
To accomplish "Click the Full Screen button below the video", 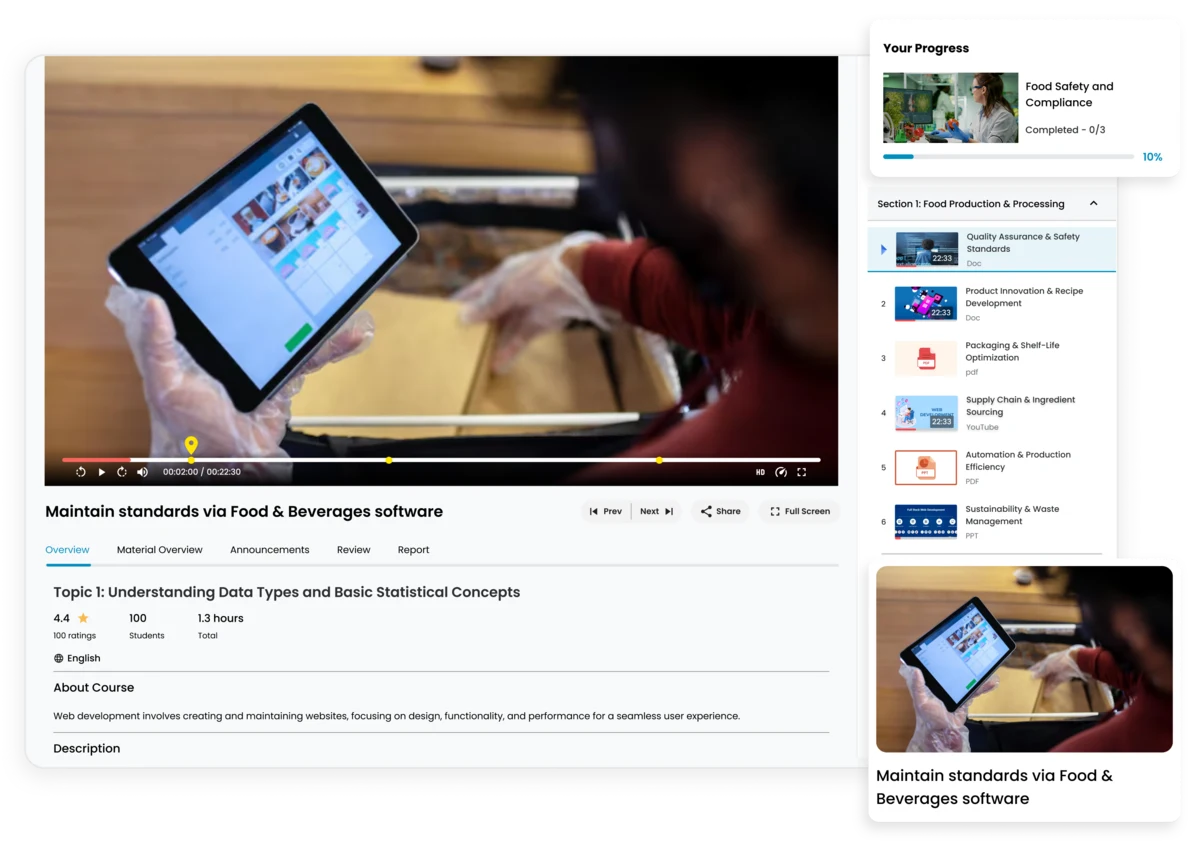I will (799, 511).
